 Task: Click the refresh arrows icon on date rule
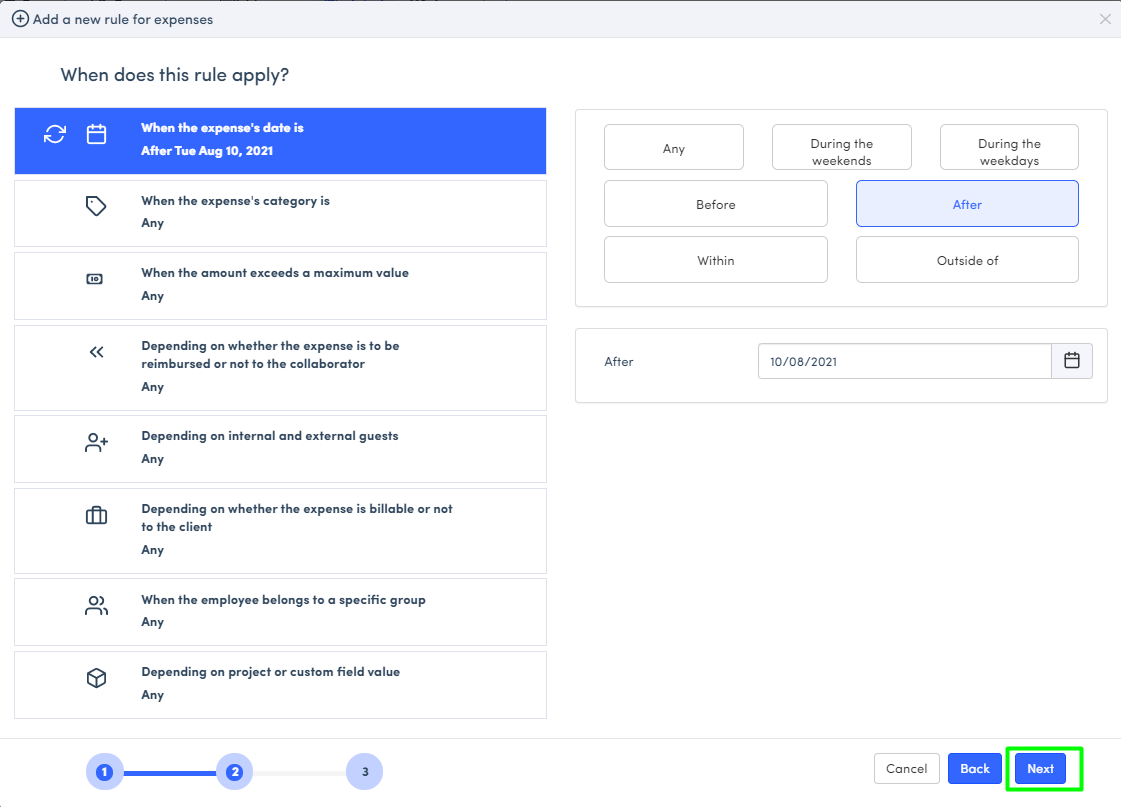55,134
